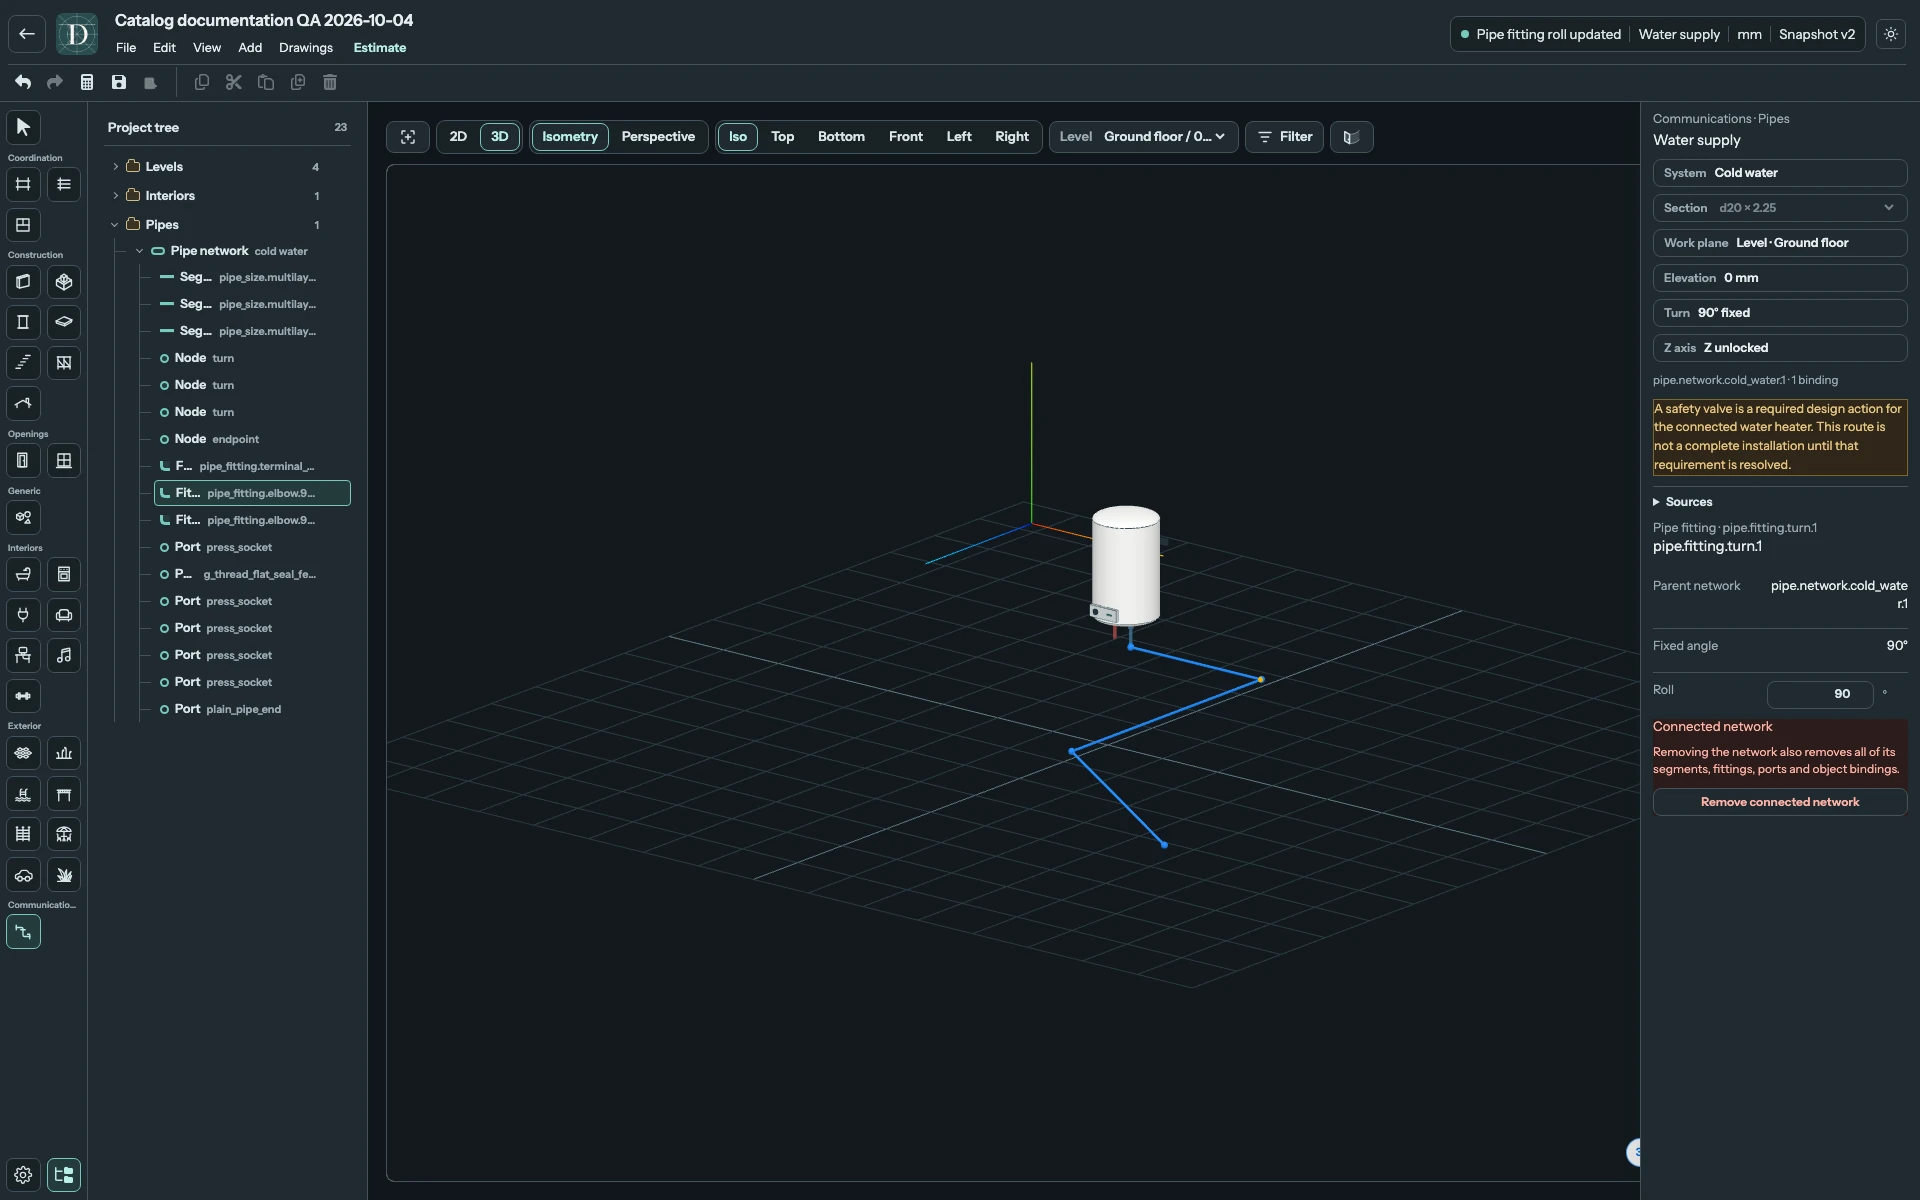Open the Estimate menu

pyautogui.click(x=380, y=48)
